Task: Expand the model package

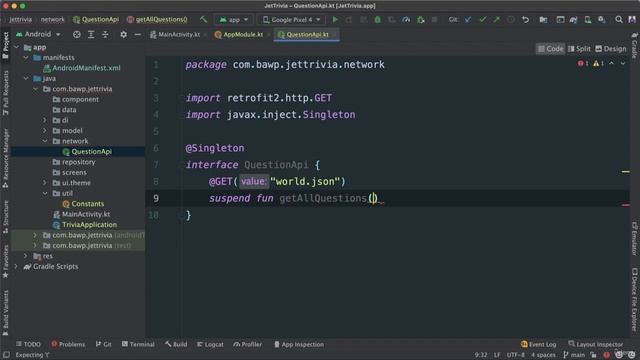Action: pos(45,131)
